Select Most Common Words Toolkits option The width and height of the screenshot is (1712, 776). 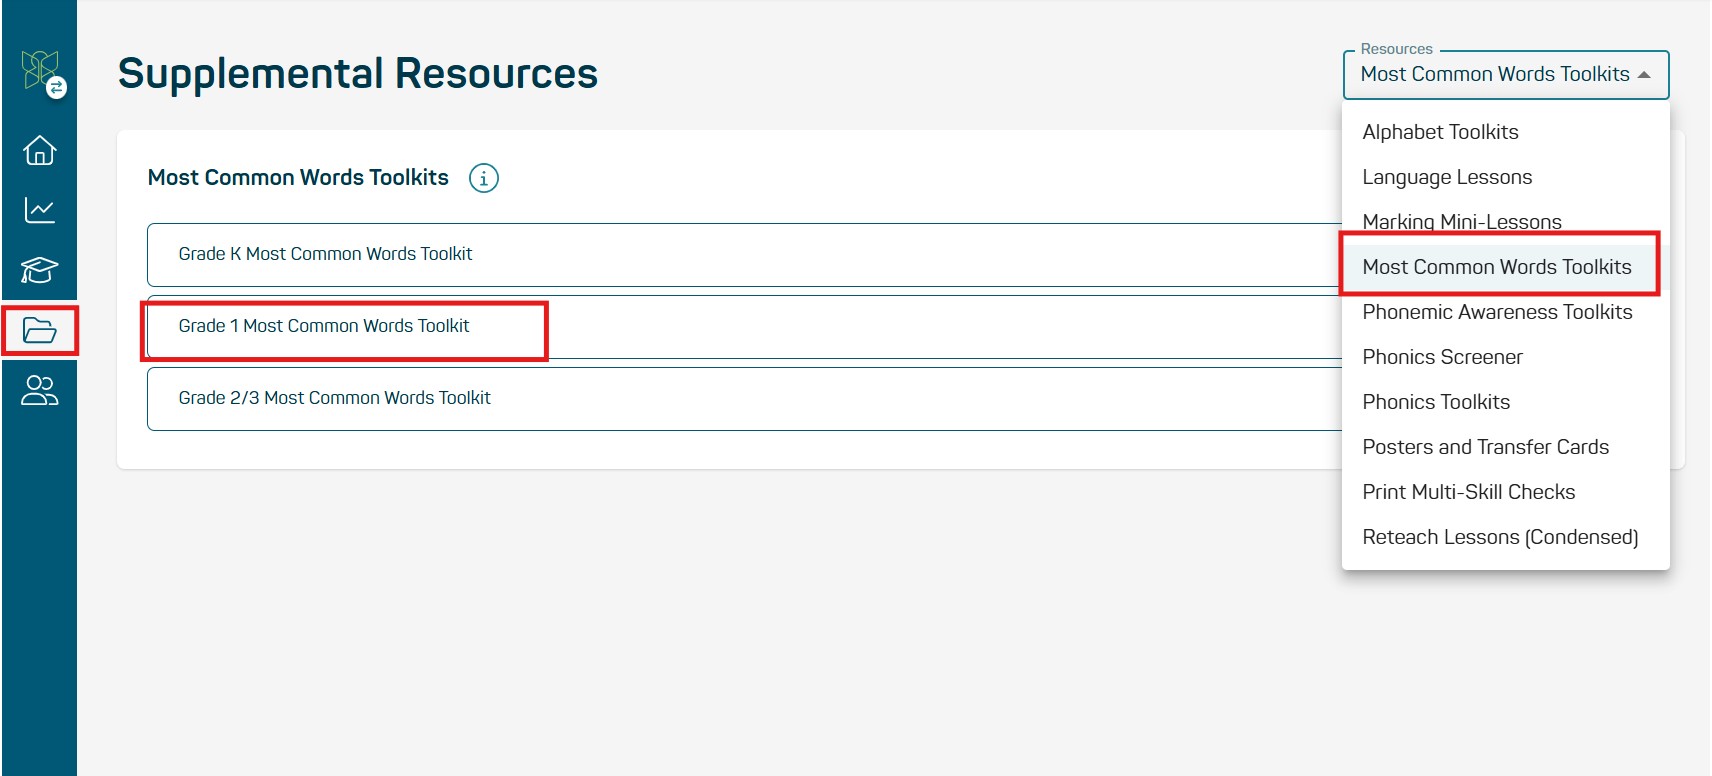tap(1496, 267)
